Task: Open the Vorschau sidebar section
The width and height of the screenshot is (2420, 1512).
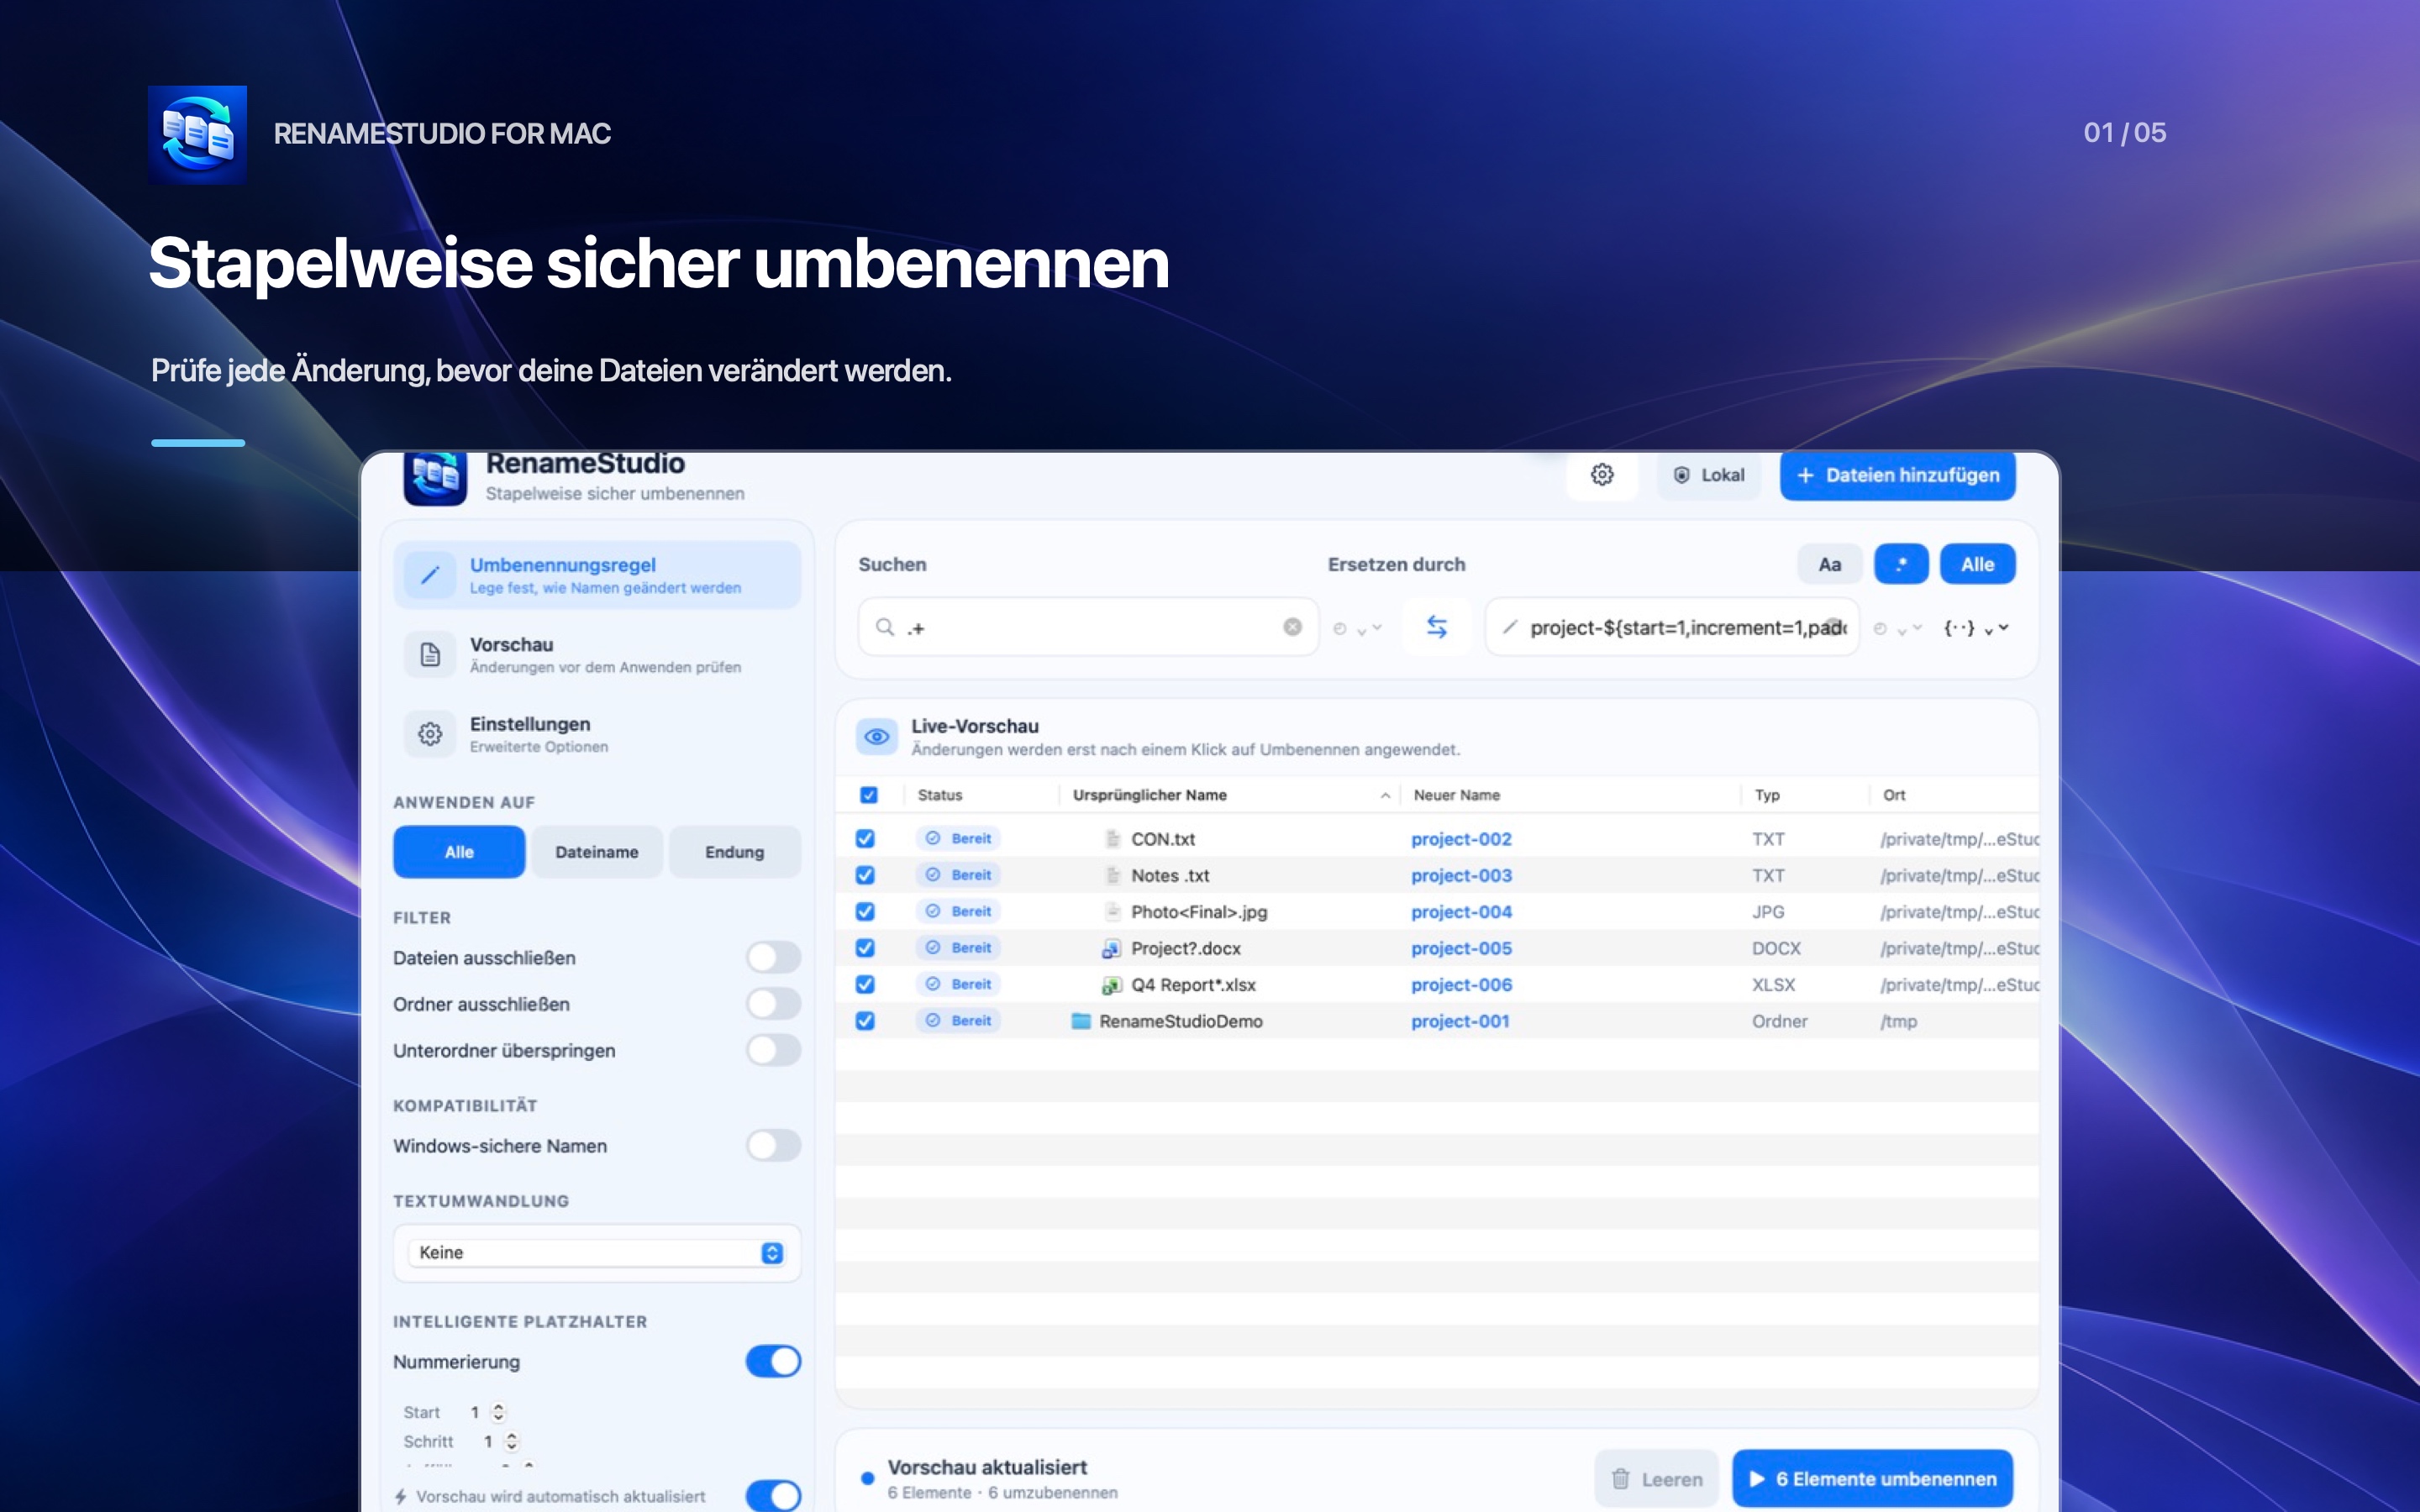Action: coord(597,655)
